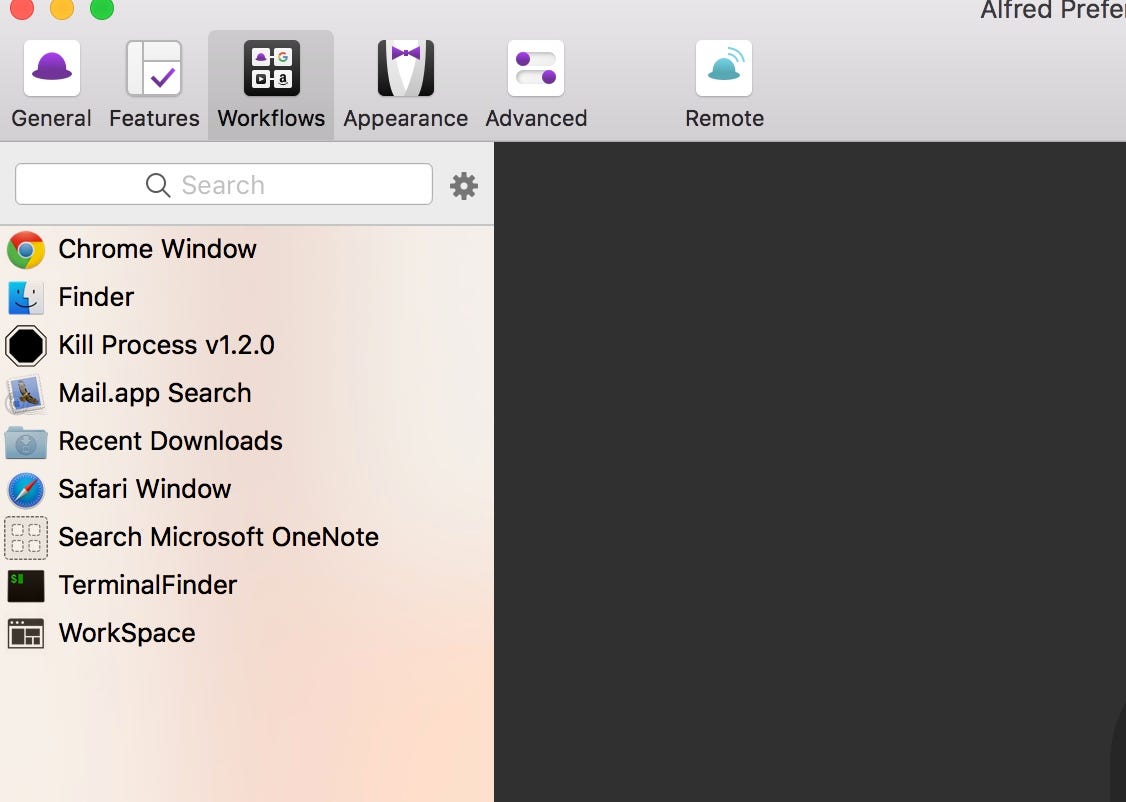Select the "Search Microsoft OneNote" workflow name
Image resolution: width=1126 pixels, height=802 pixels.
click(218, 538)
